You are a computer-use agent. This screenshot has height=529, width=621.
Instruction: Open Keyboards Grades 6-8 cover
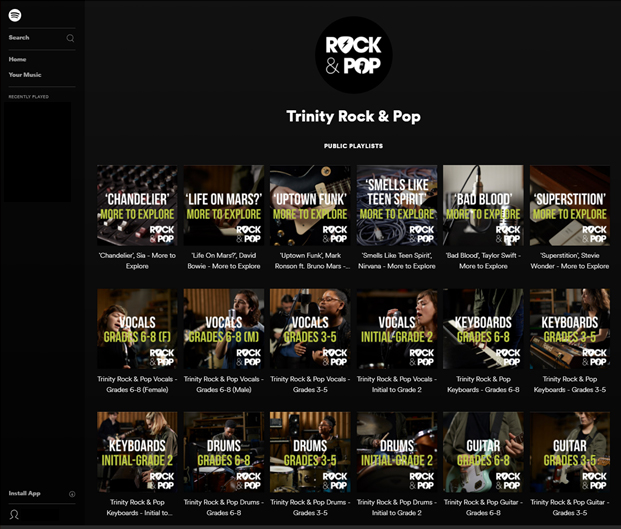(483, 329)
